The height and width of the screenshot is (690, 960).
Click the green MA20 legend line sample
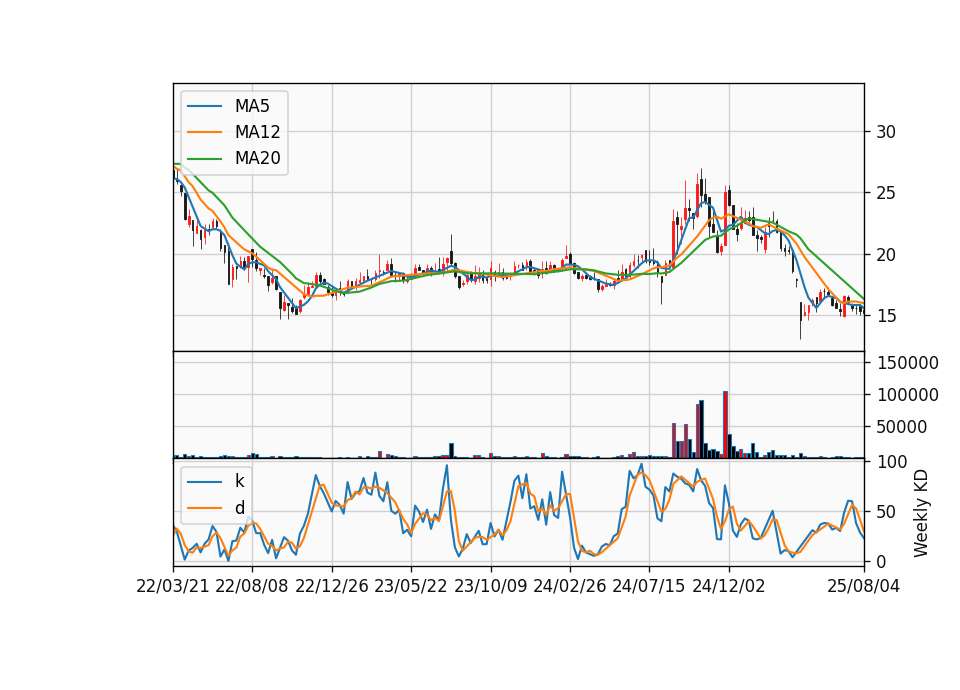click(204, 159)
